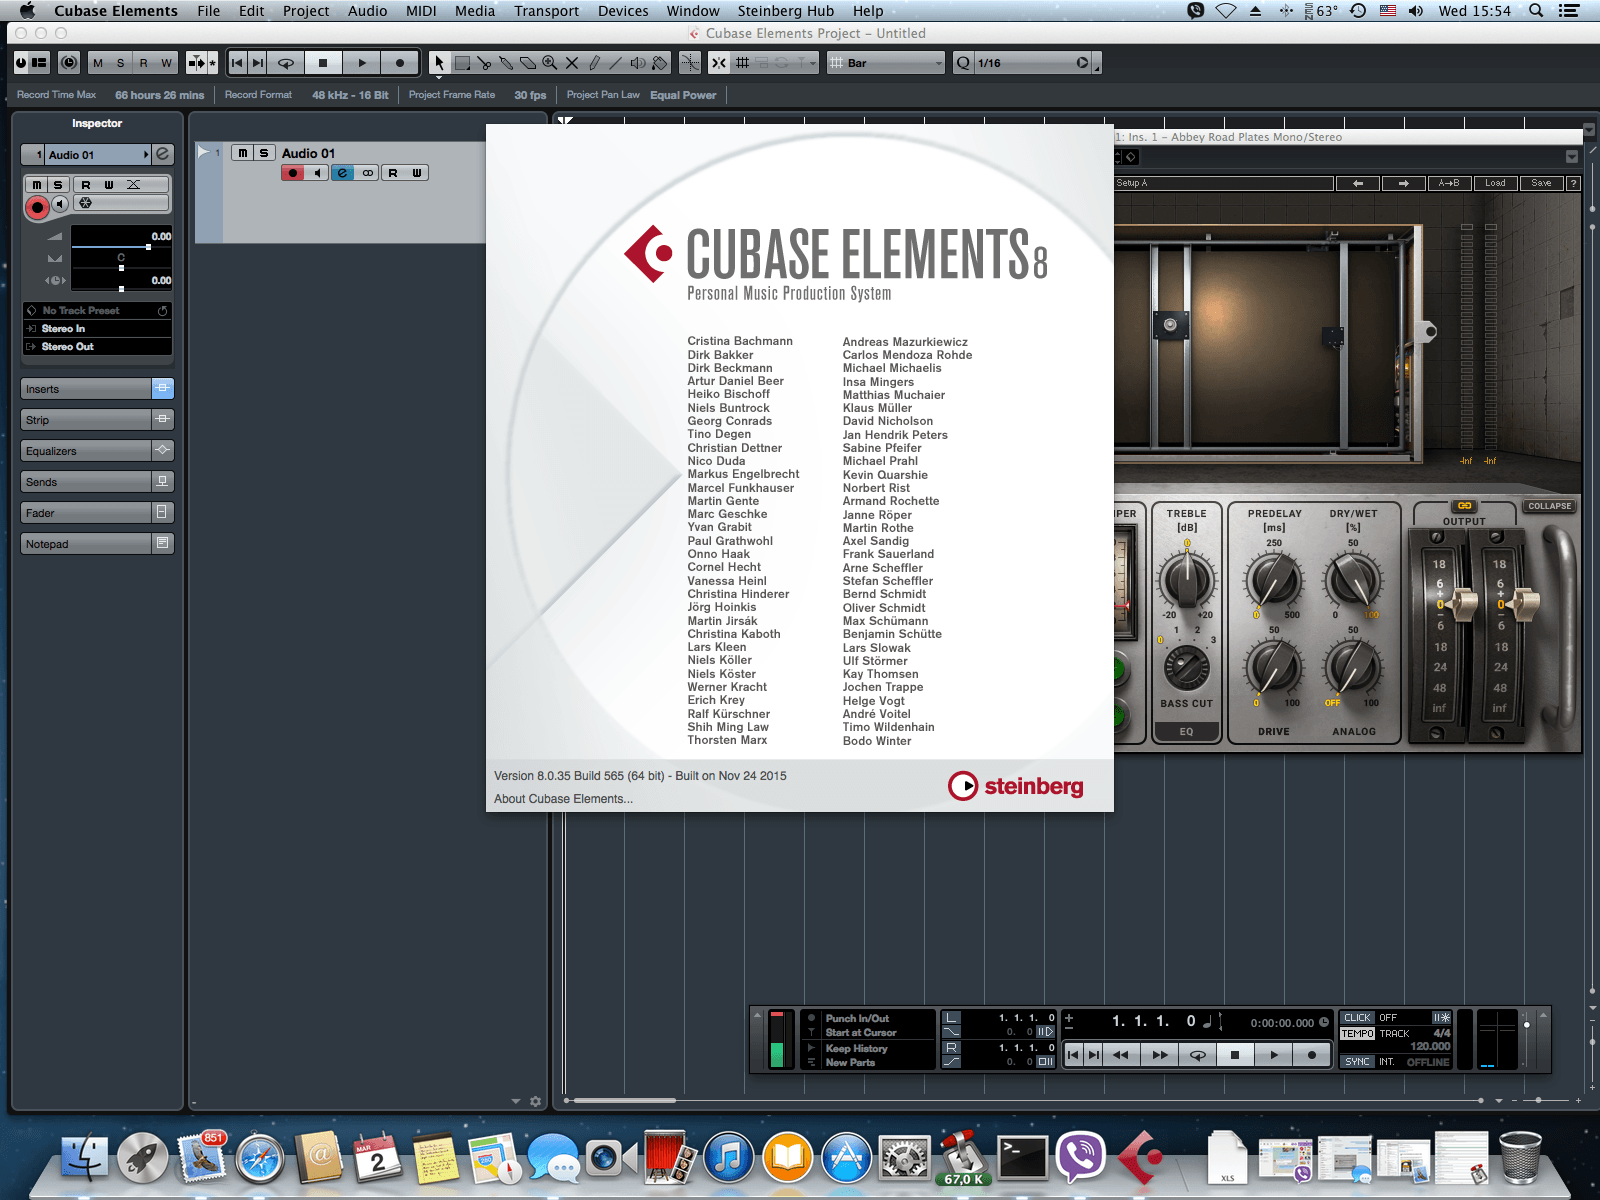
Task: Click the A→B copy button in plugin
Action: [1449, 183]
